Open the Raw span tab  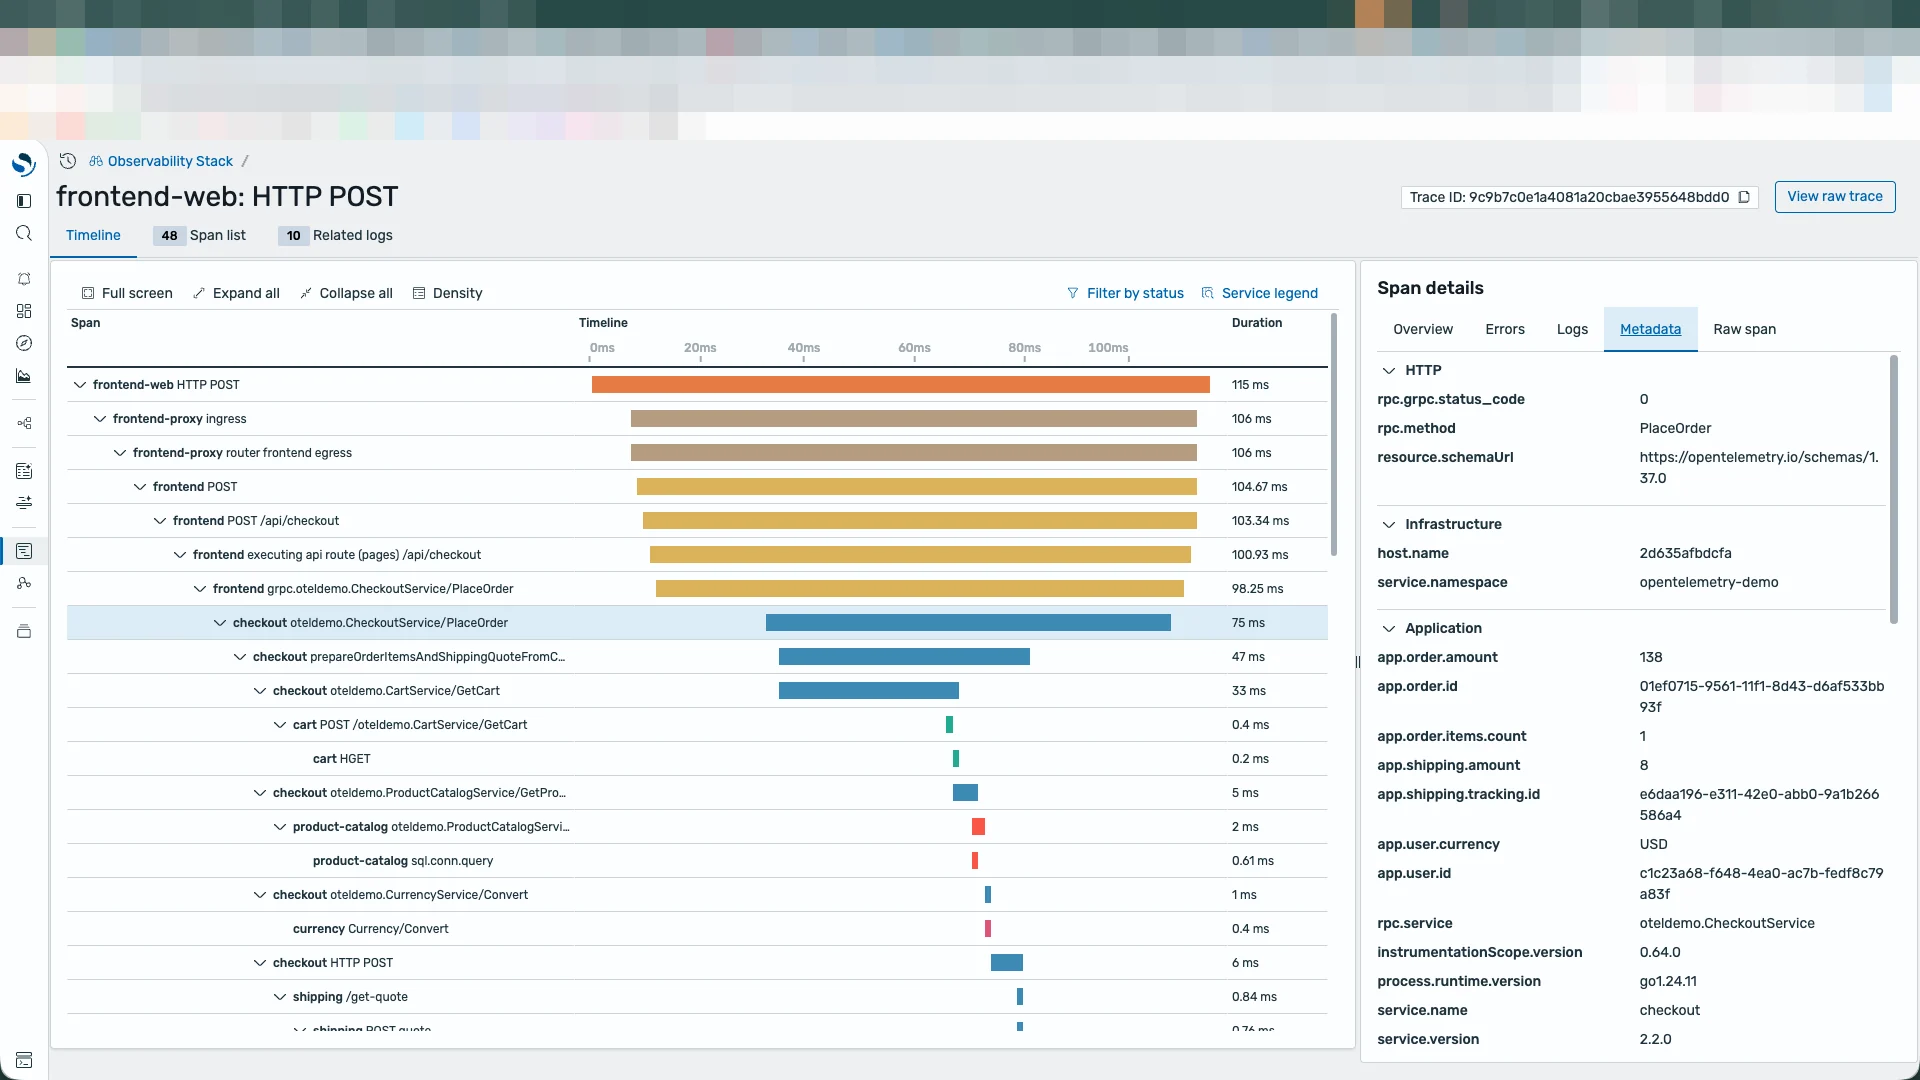[x=1744, y=329]
